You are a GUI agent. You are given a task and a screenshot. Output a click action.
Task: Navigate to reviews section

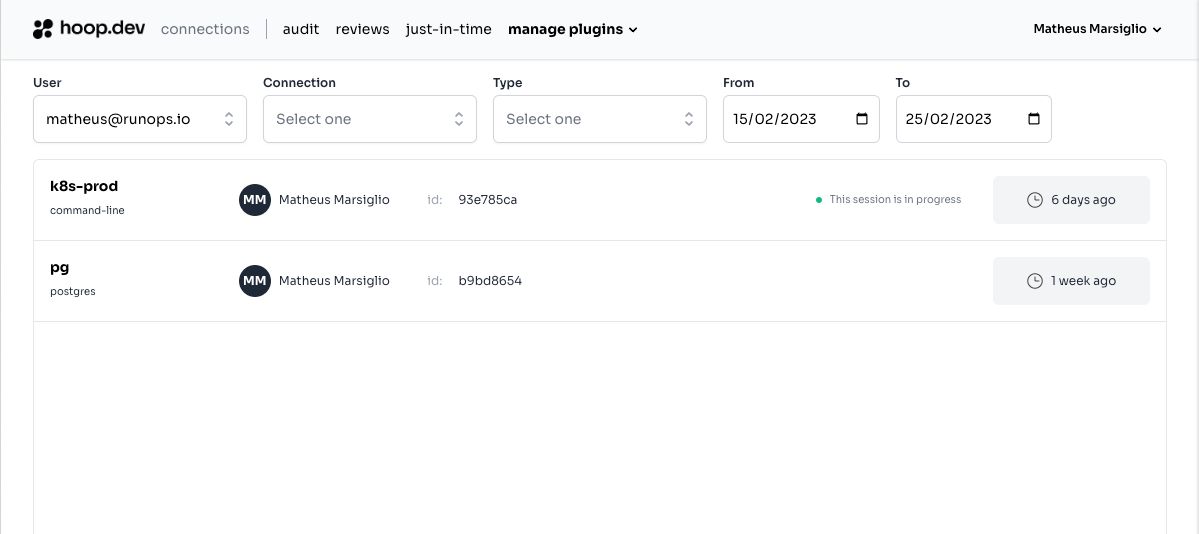tap(362, 29)
